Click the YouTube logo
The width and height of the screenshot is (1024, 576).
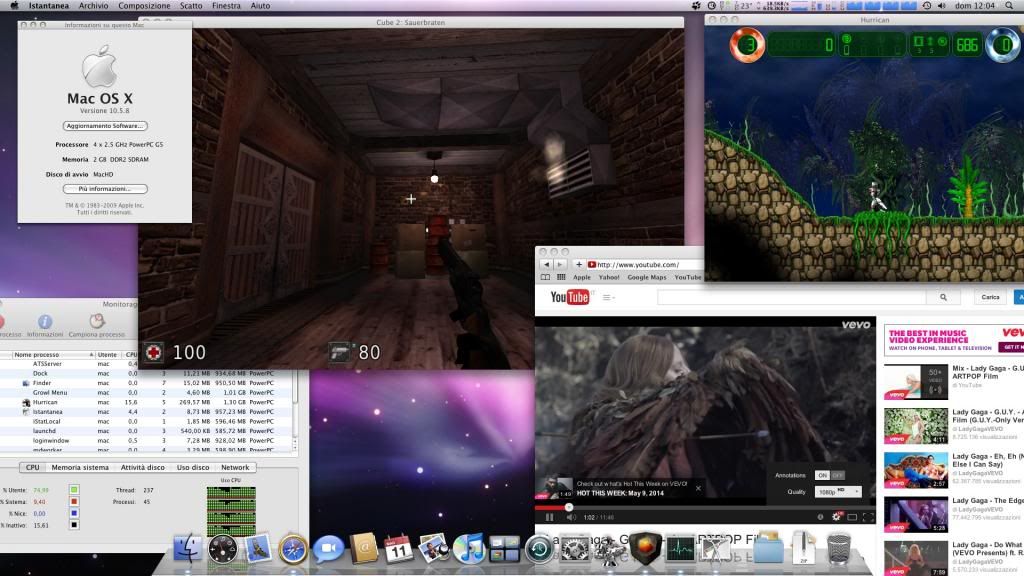(569, 297)
